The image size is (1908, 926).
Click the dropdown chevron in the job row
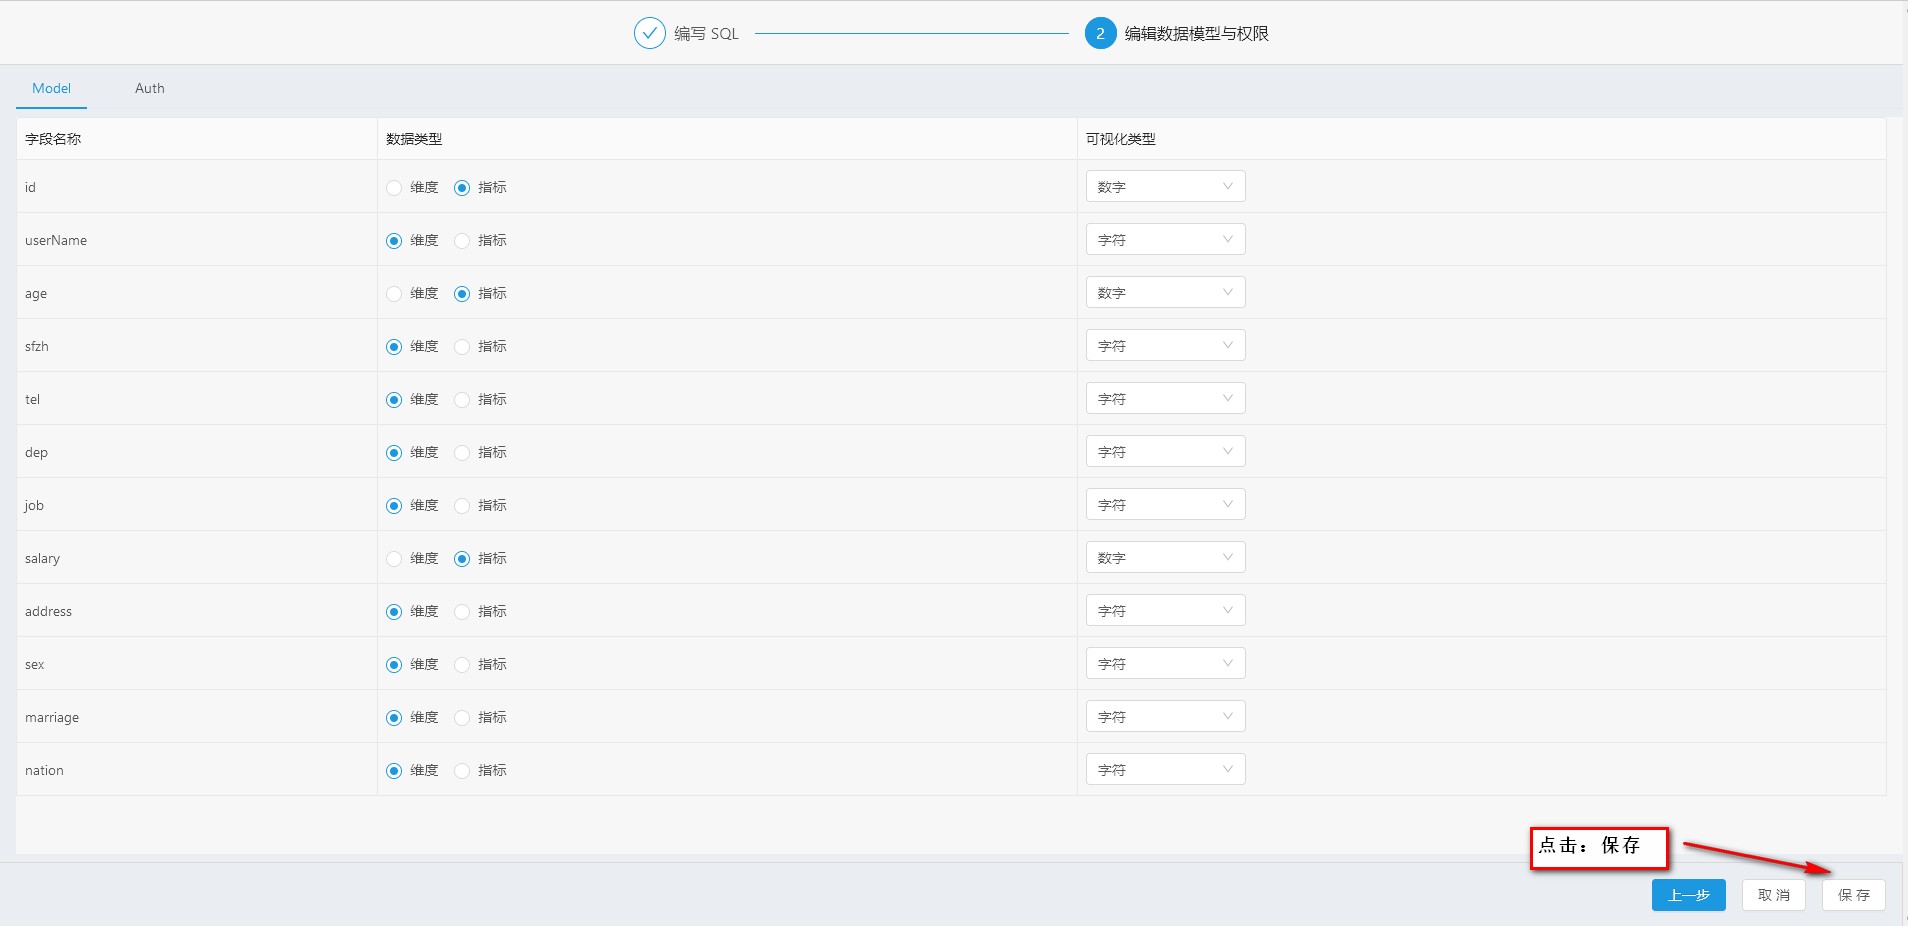(x=1227, y=505)
